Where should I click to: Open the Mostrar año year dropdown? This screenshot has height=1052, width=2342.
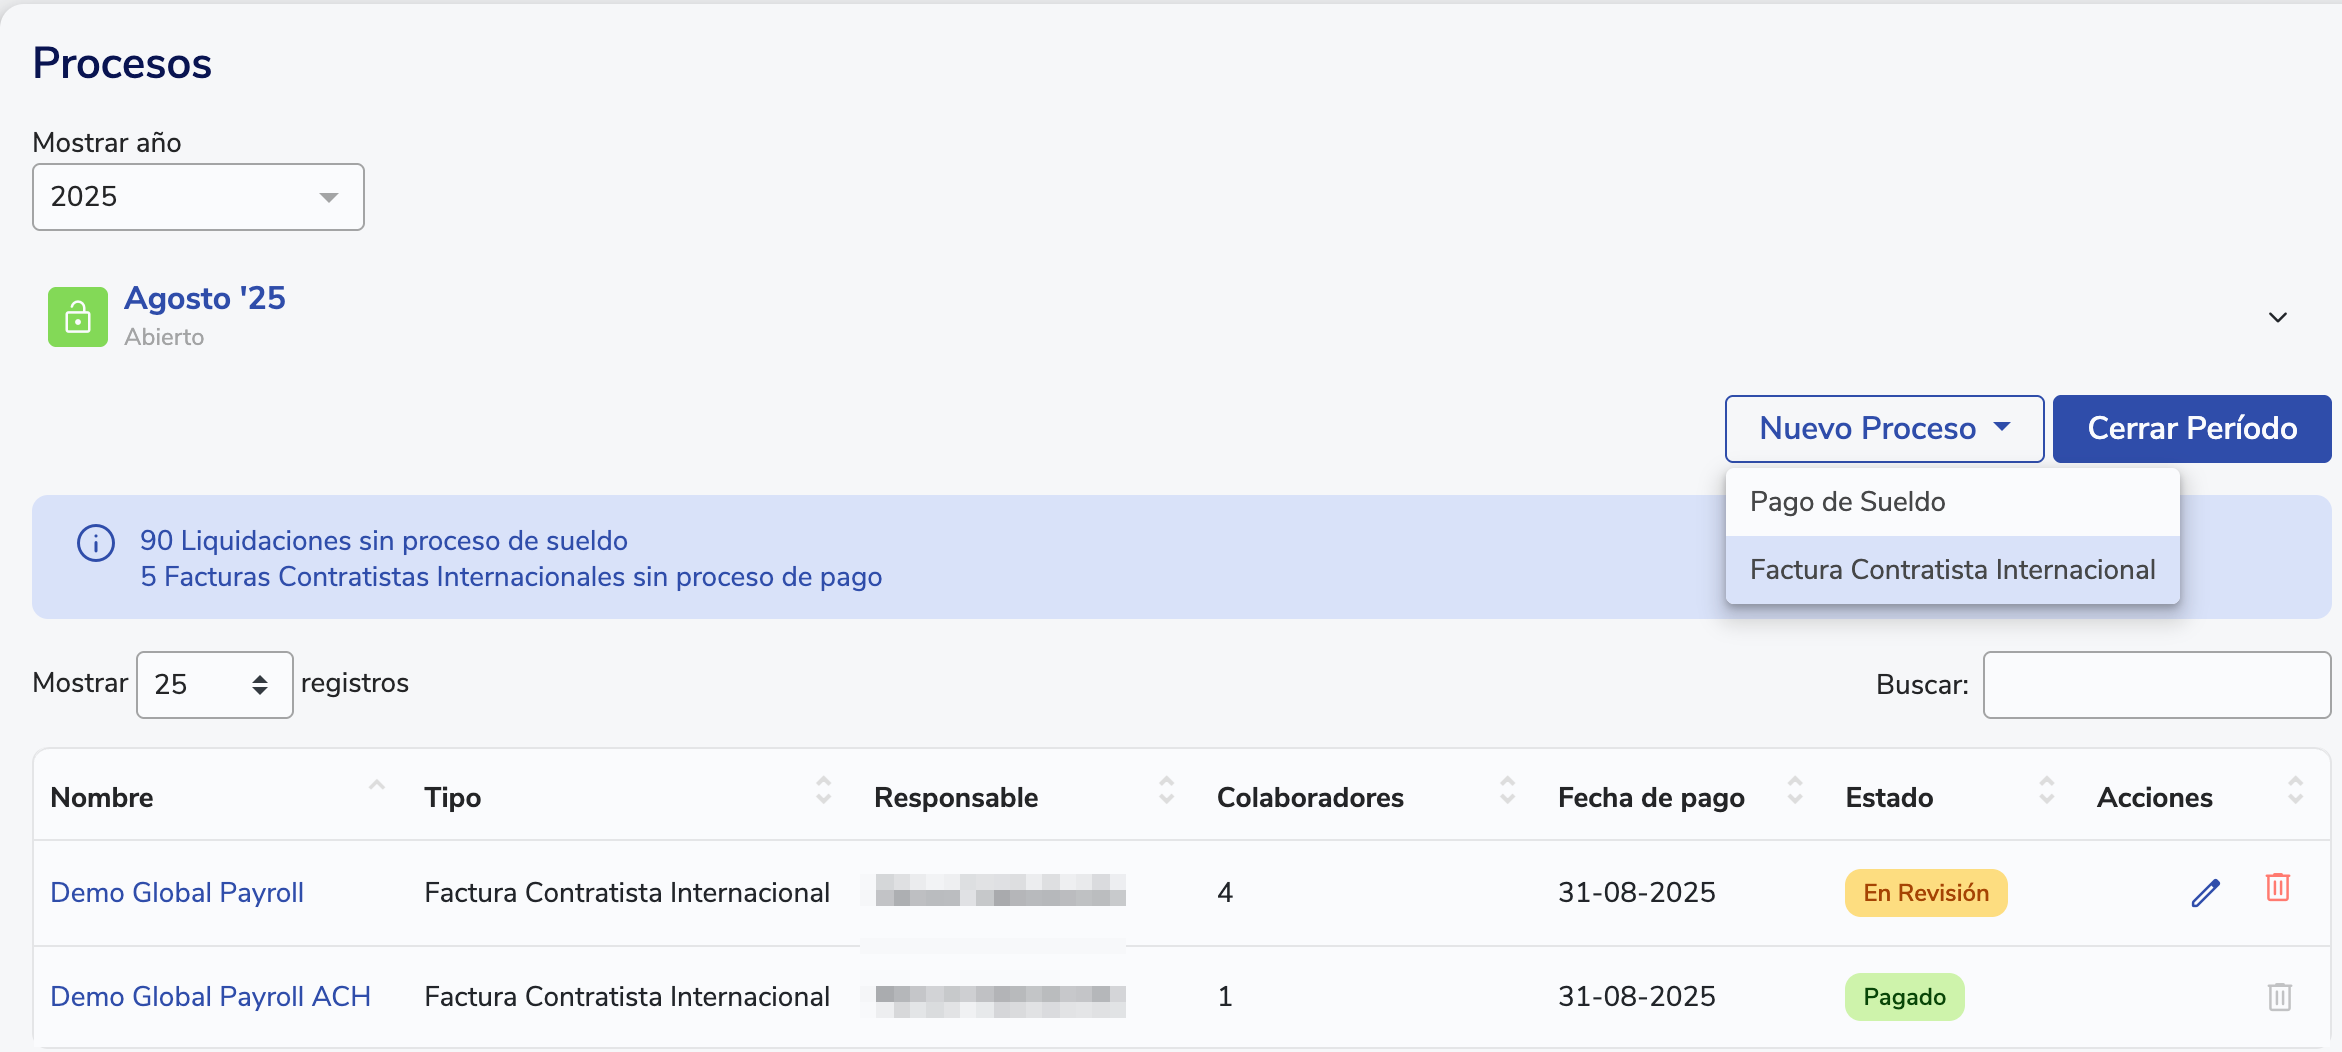click(198, 197)
